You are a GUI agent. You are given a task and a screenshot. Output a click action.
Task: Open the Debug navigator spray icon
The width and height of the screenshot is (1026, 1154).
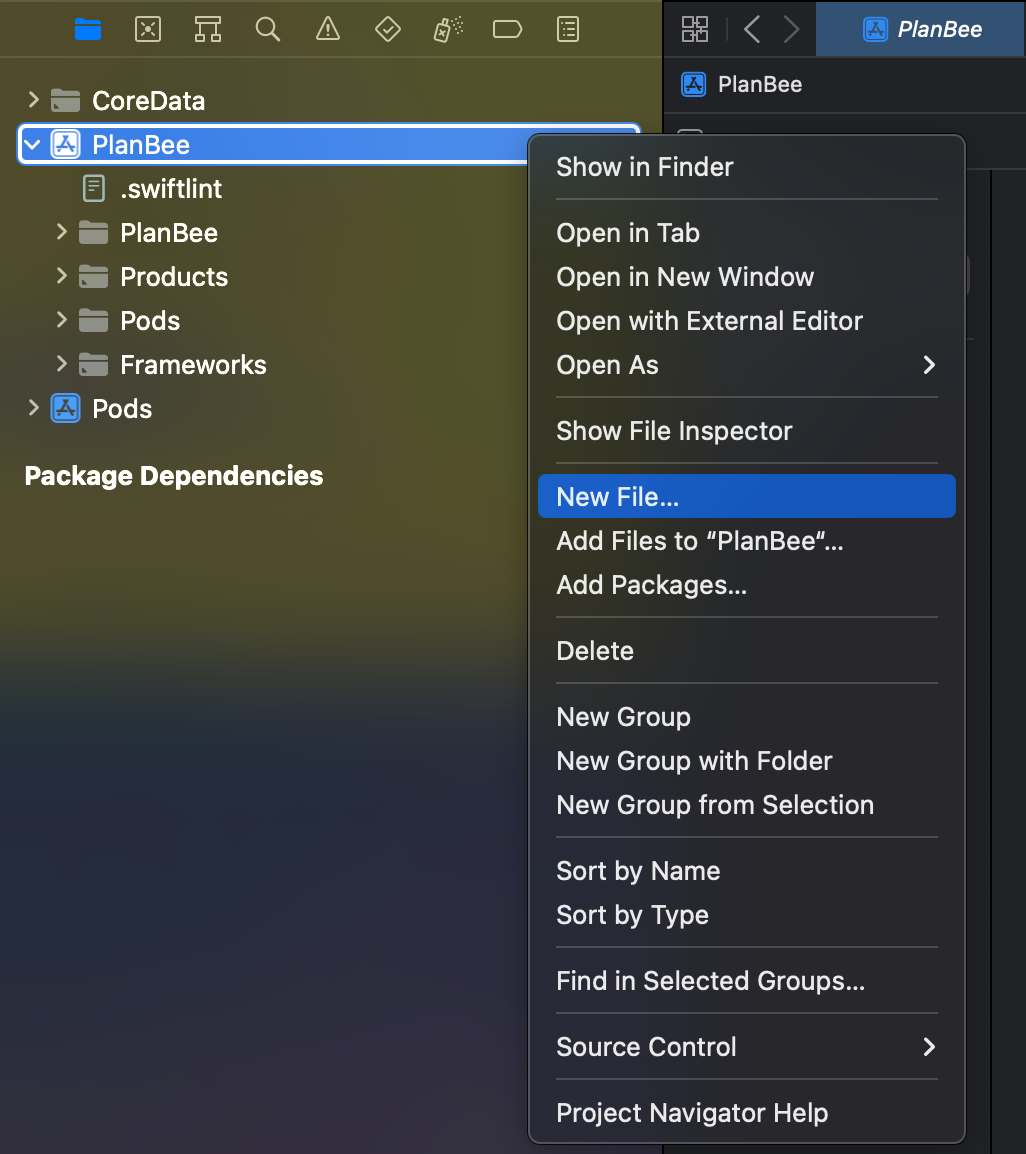click(x=447, y=29)
